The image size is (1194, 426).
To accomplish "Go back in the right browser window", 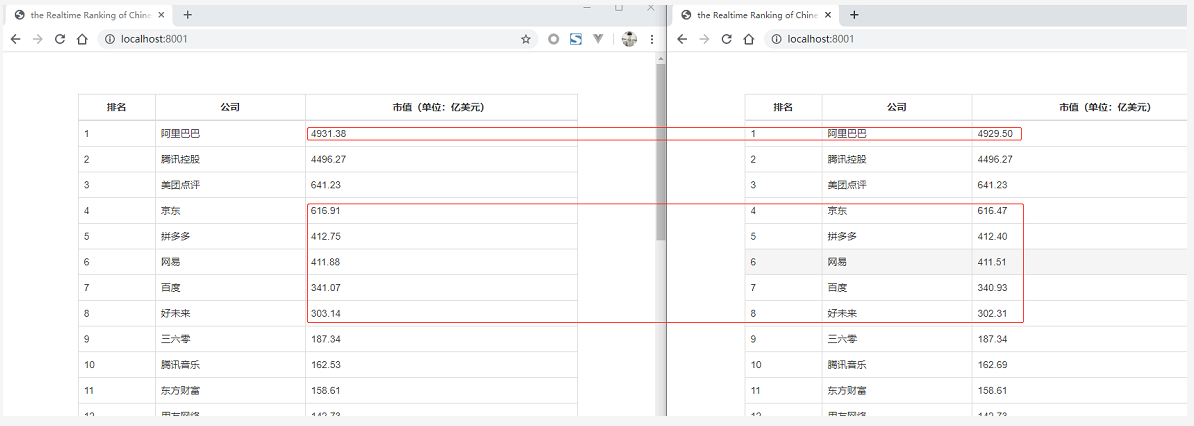I will 682,39.
